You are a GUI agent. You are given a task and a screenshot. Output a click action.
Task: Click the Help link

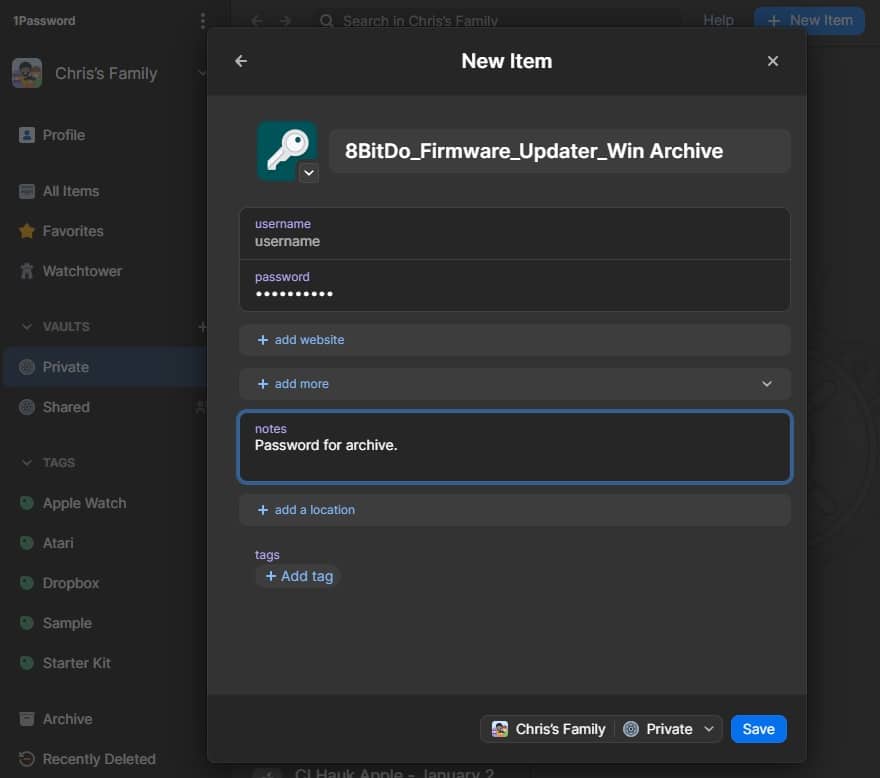[718, 20]
